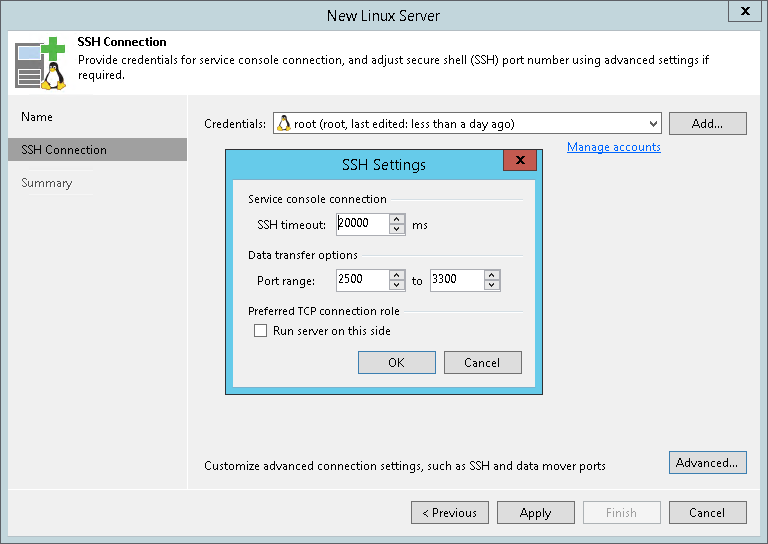This screenshot has height=544, width=768.
Task: Click the disabled Finish button
Action: (622, 513)
